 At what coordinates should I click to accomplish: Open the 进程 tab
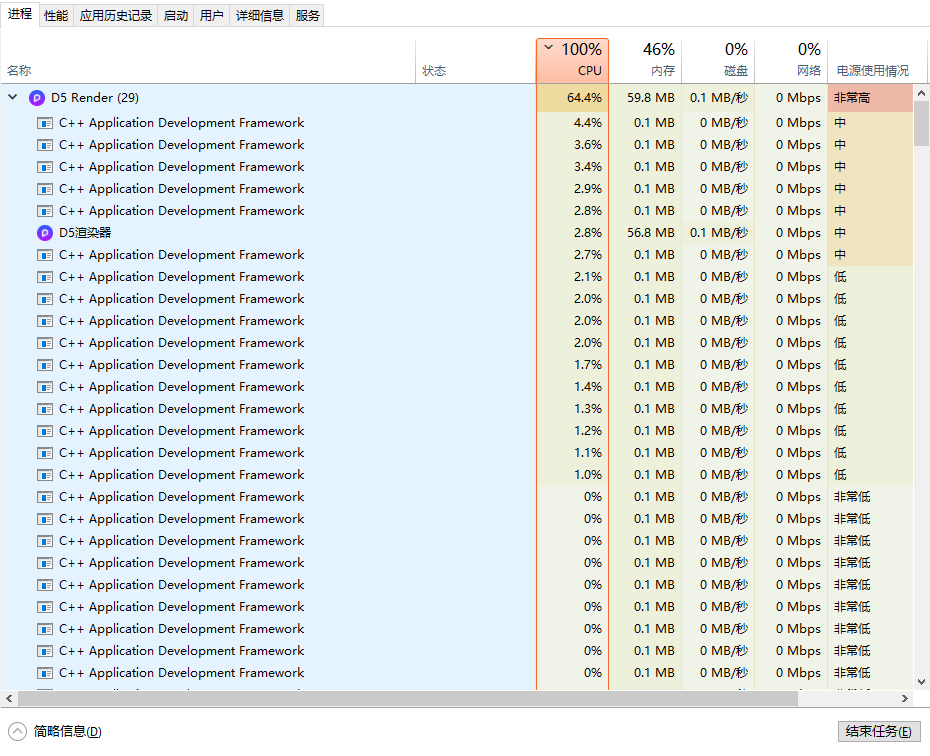click(x=20, y=14)
